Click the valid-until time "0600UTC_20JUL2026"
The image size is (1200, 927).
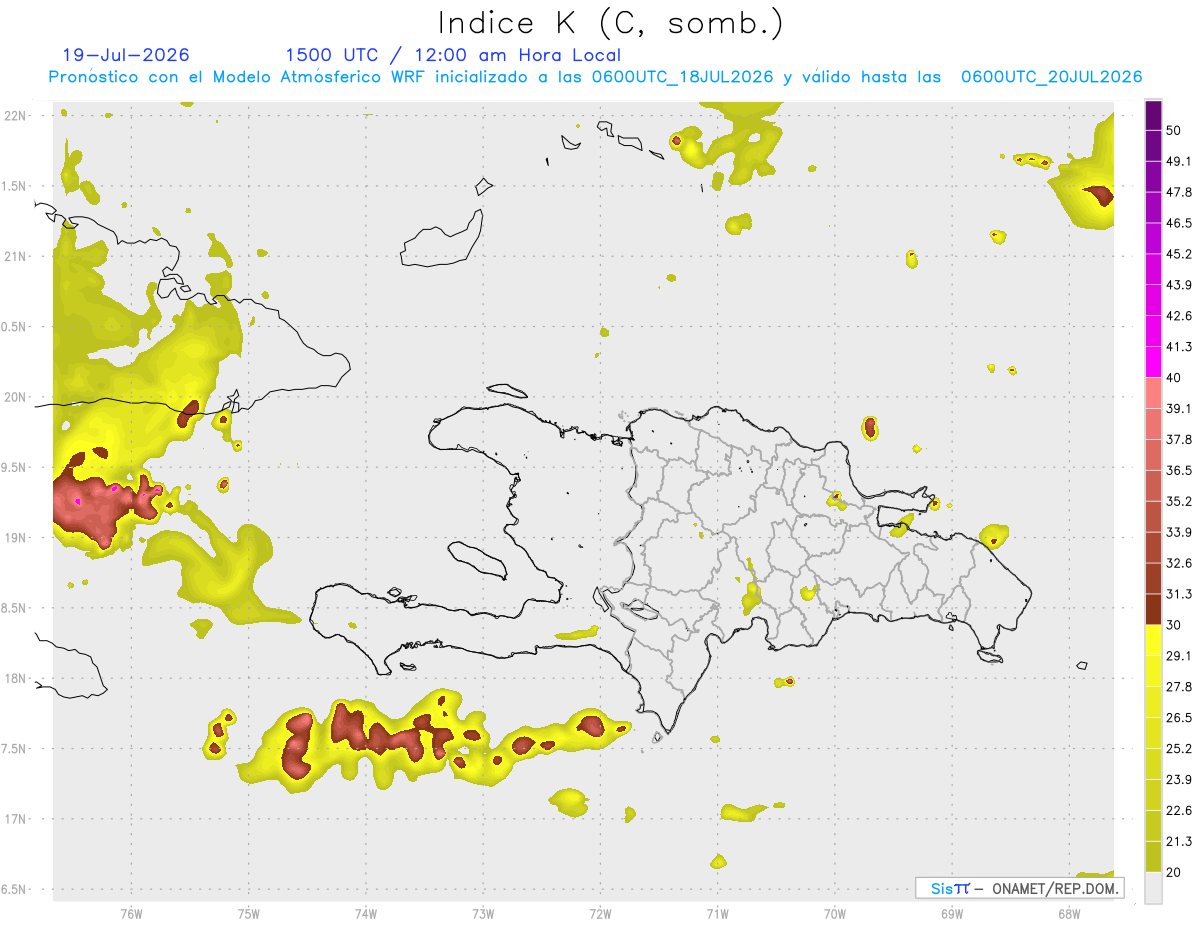pos(1051,77)
